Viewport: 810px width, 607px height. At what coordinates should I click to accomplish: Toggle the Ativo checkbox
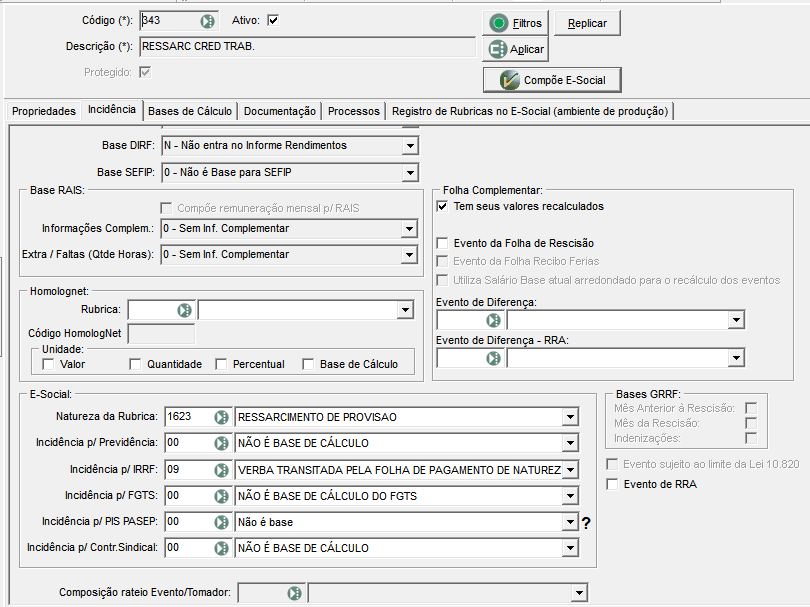273,21
